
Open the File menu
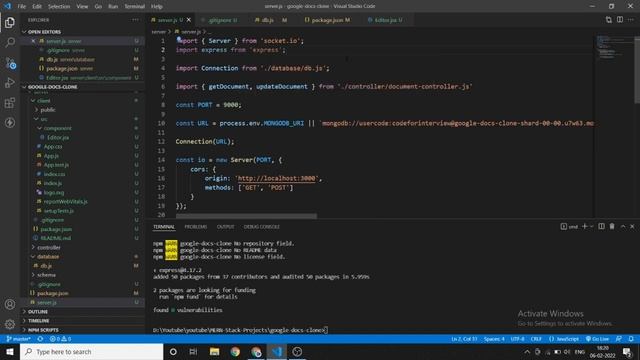(22, 7)
